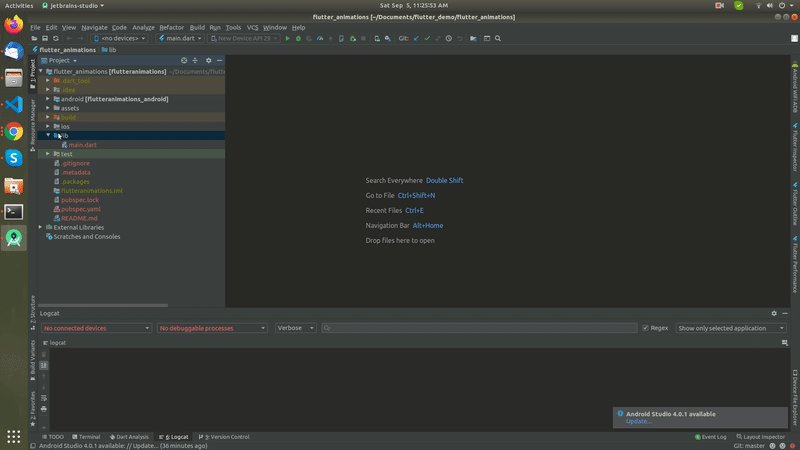This screenshot has width=800, height=450.
Task: Start debugging with the bug icon
Action: coord(298,38)
